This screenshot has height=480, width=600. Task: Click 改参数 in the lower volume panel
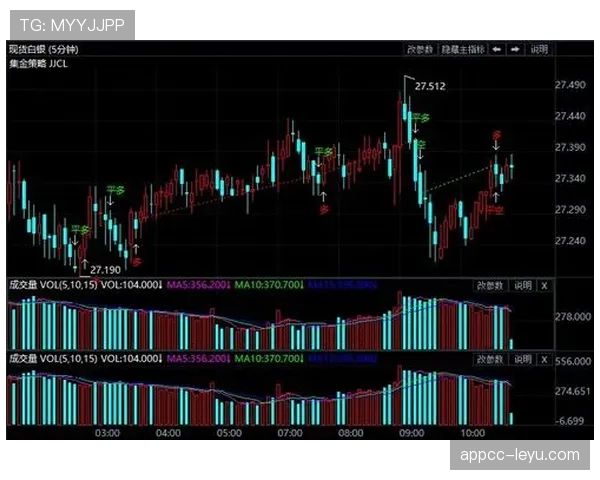pyautogui.click(x=489, y=357)
